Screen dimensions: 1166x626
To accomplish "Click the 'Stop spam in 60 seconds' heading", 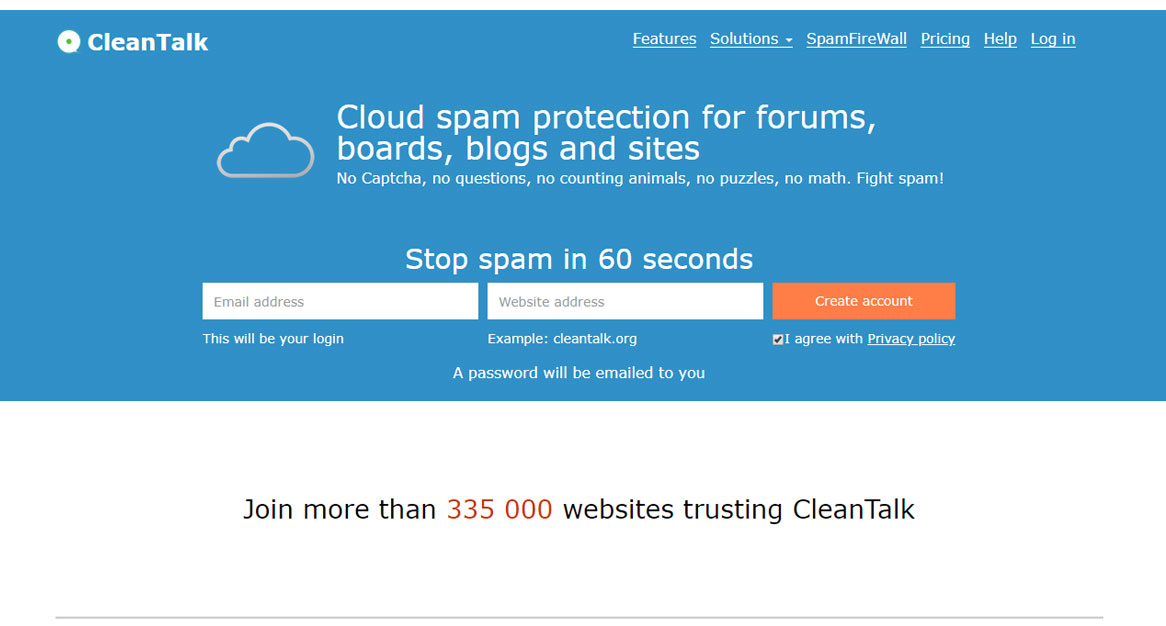I will click(x=578, y=259).
